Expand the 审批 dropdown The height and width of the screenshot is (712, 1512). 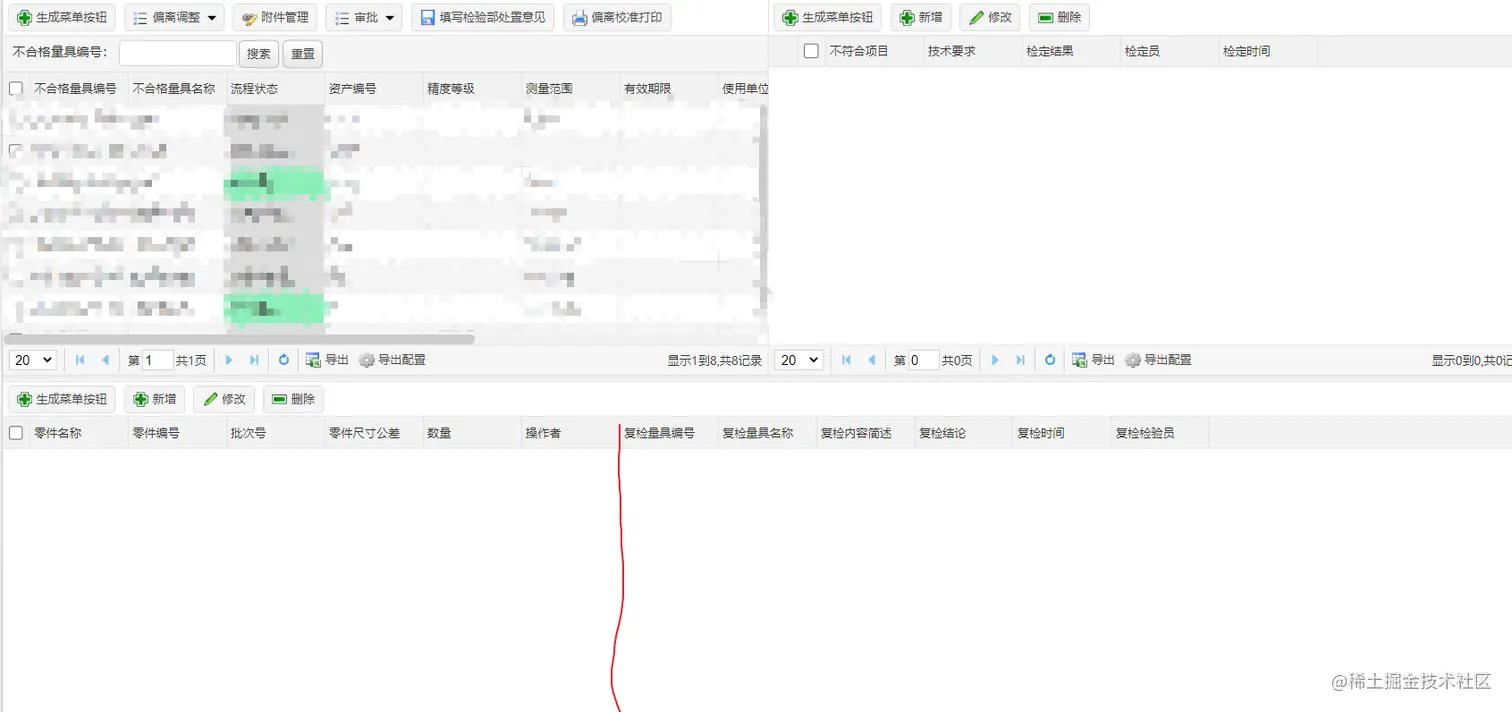[x=364, y=17]
